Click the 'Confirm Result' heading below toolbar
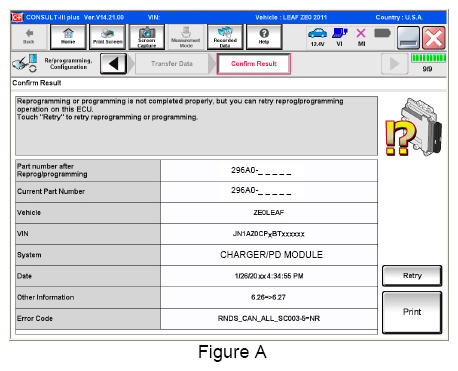458x371 pixels. tap(37, 83)
